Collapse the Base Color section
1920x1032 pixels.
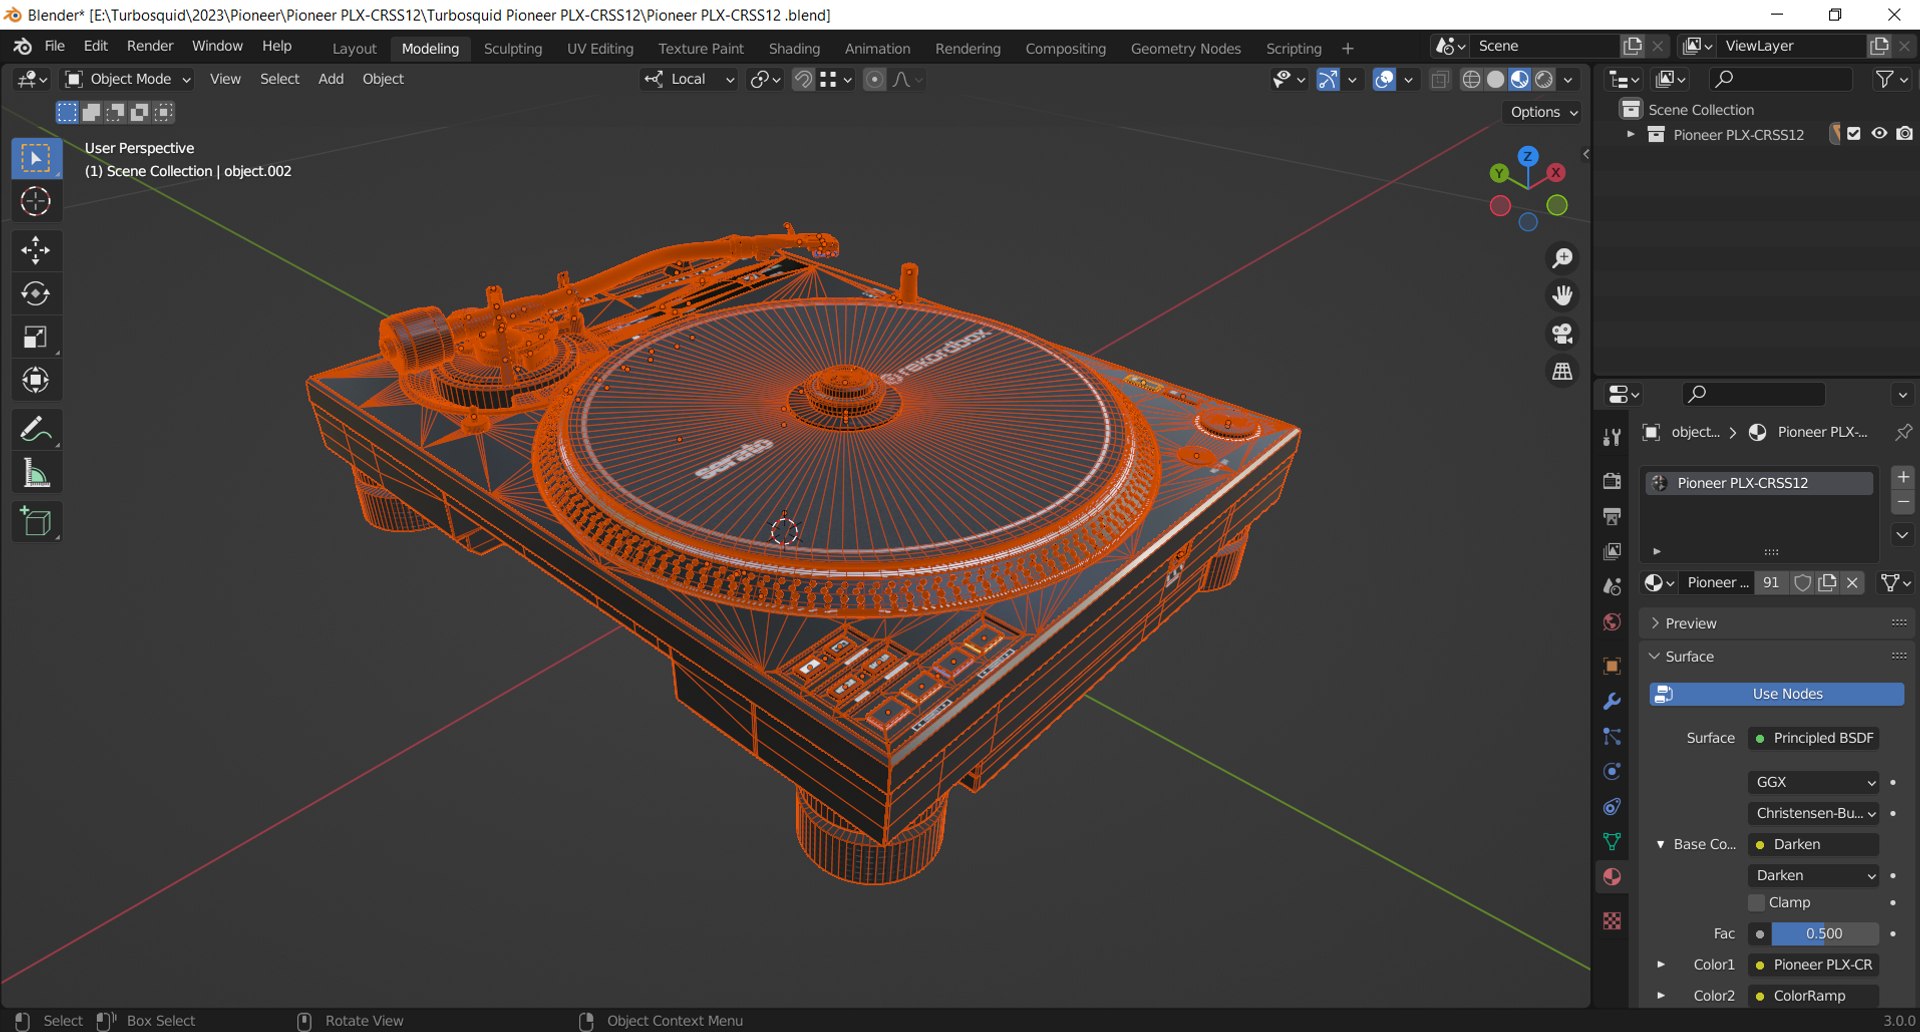pos(1661,844)
